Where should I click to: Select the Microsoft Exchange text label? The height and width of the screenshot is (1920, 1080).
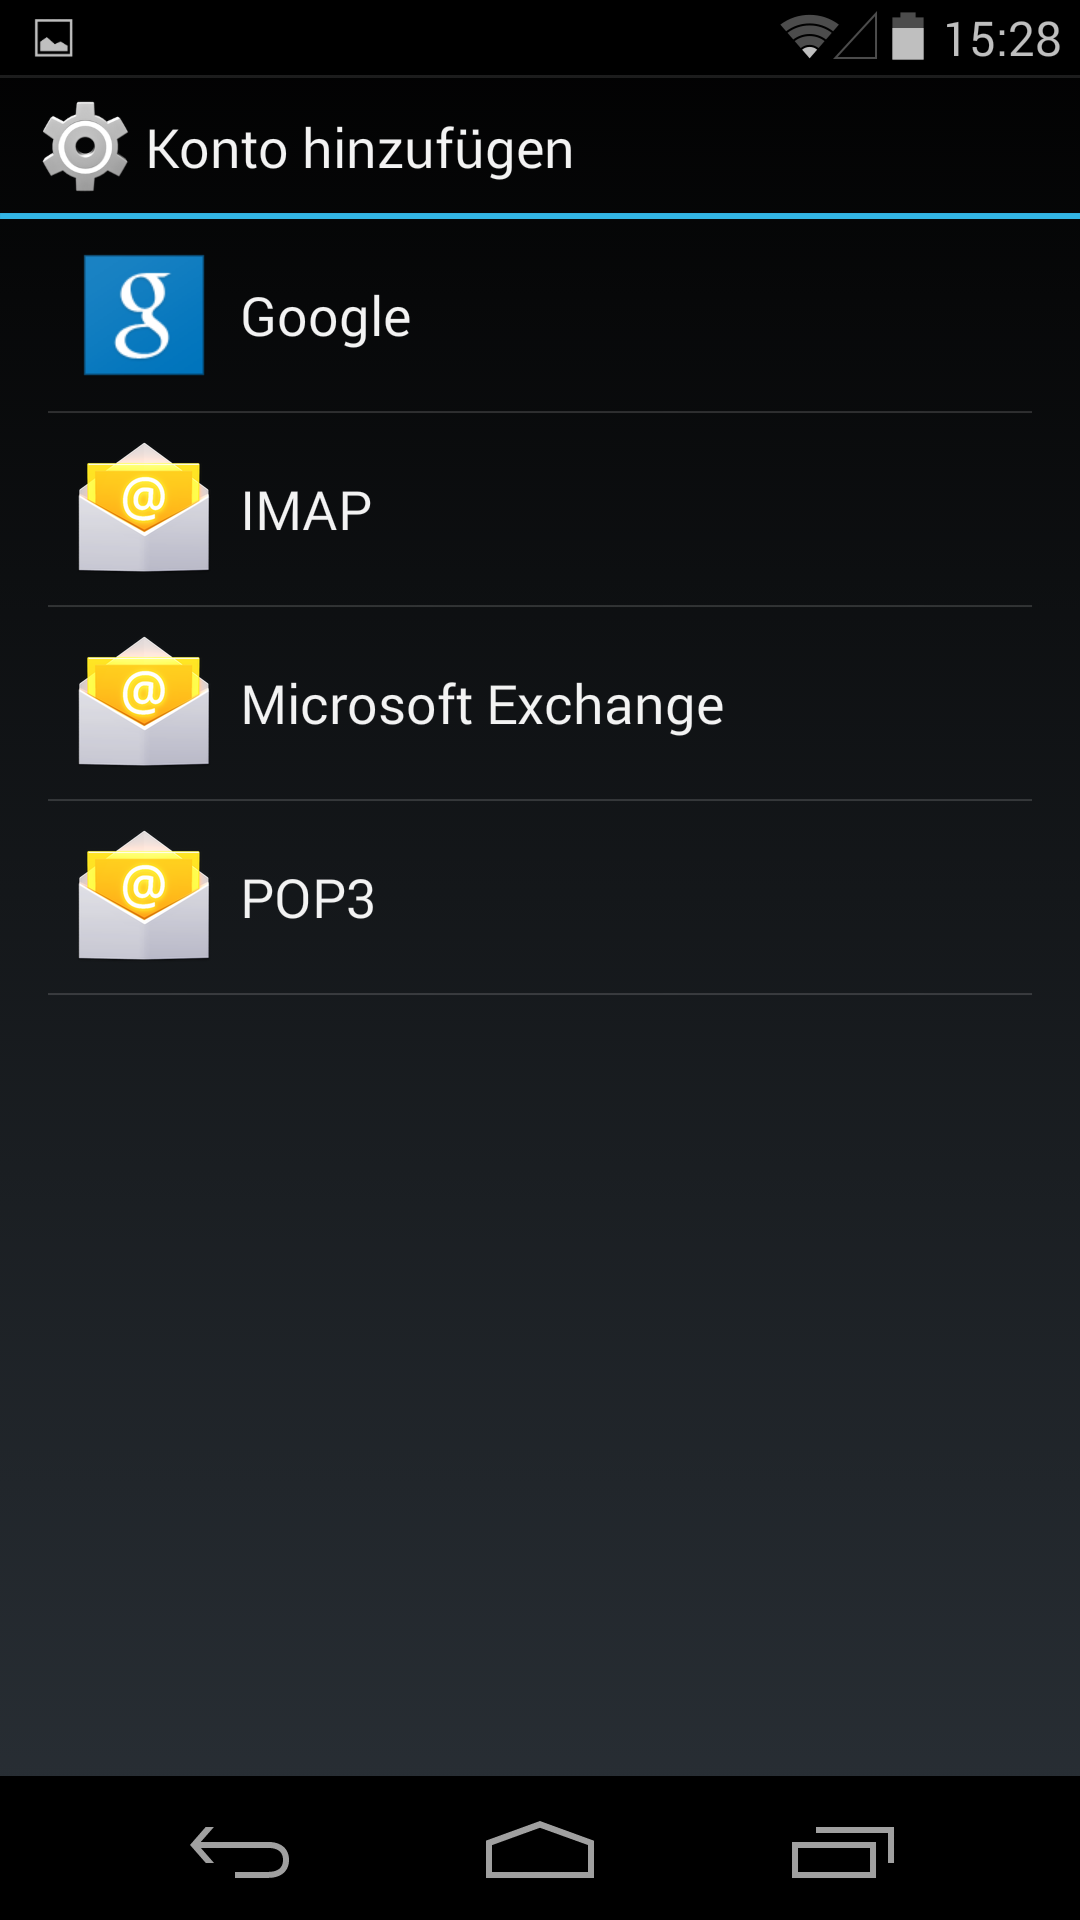coord(482,706)
